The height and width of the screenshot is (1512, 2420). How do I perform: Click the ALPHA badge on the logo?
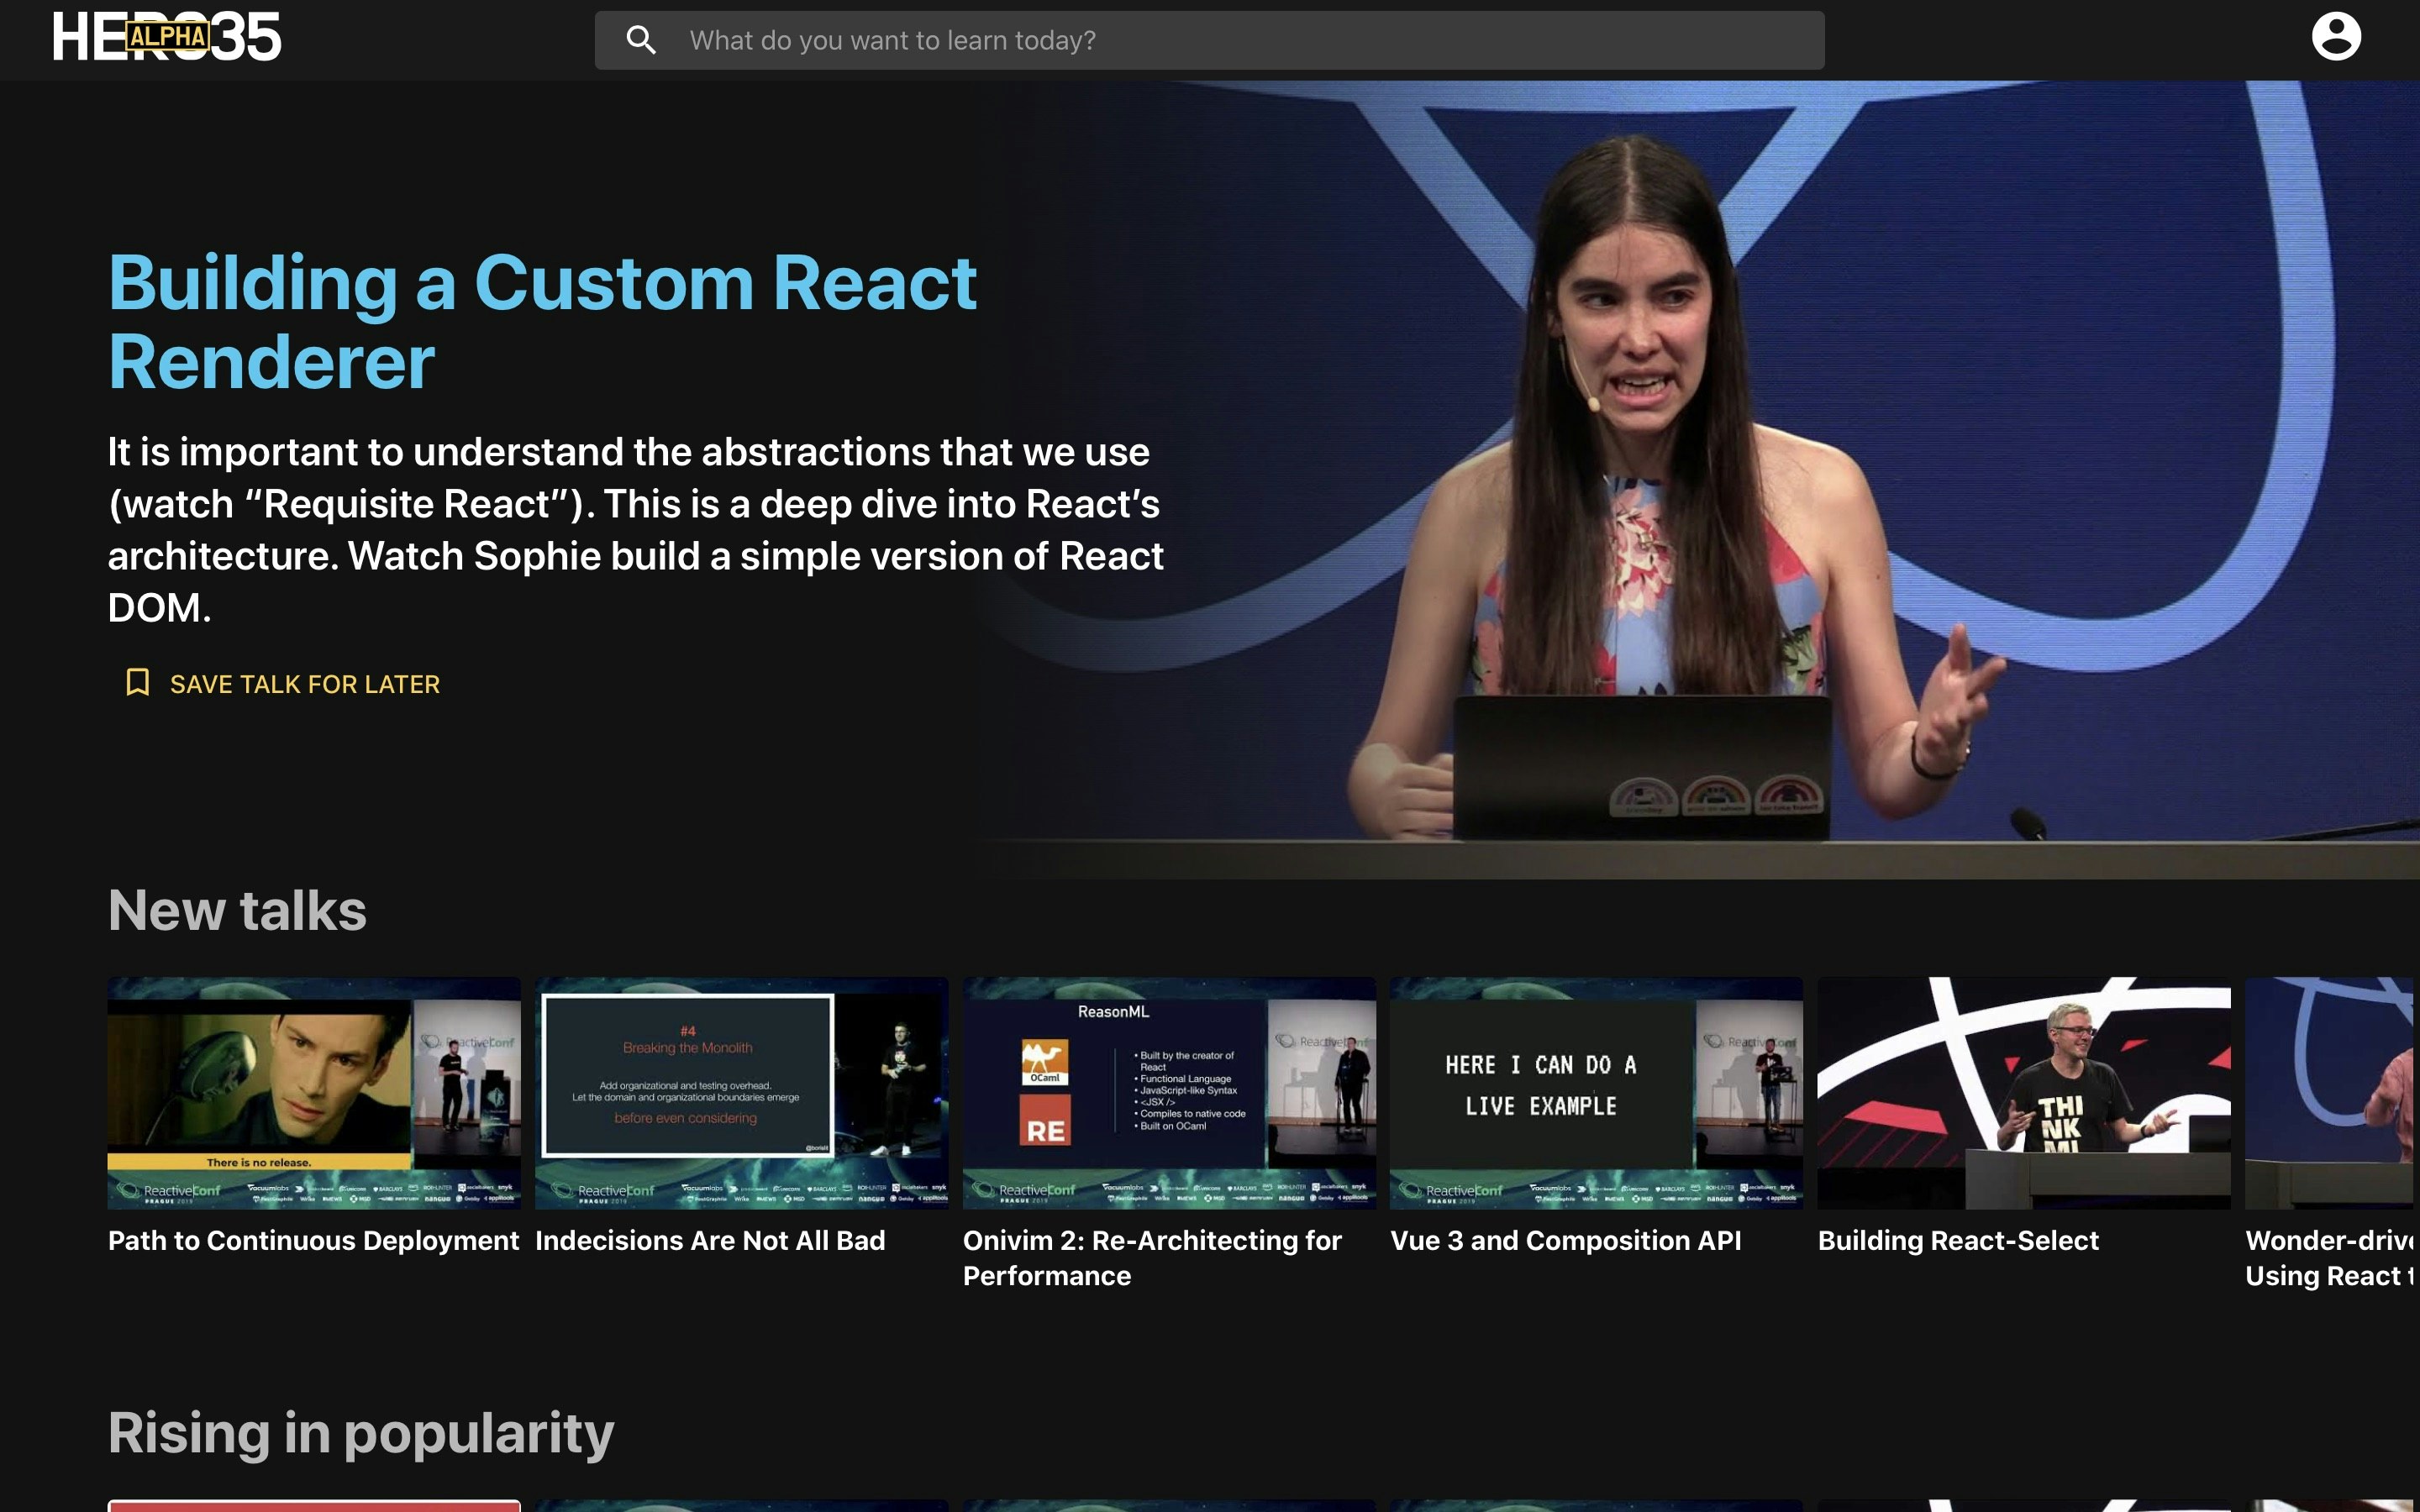[167, 37]
